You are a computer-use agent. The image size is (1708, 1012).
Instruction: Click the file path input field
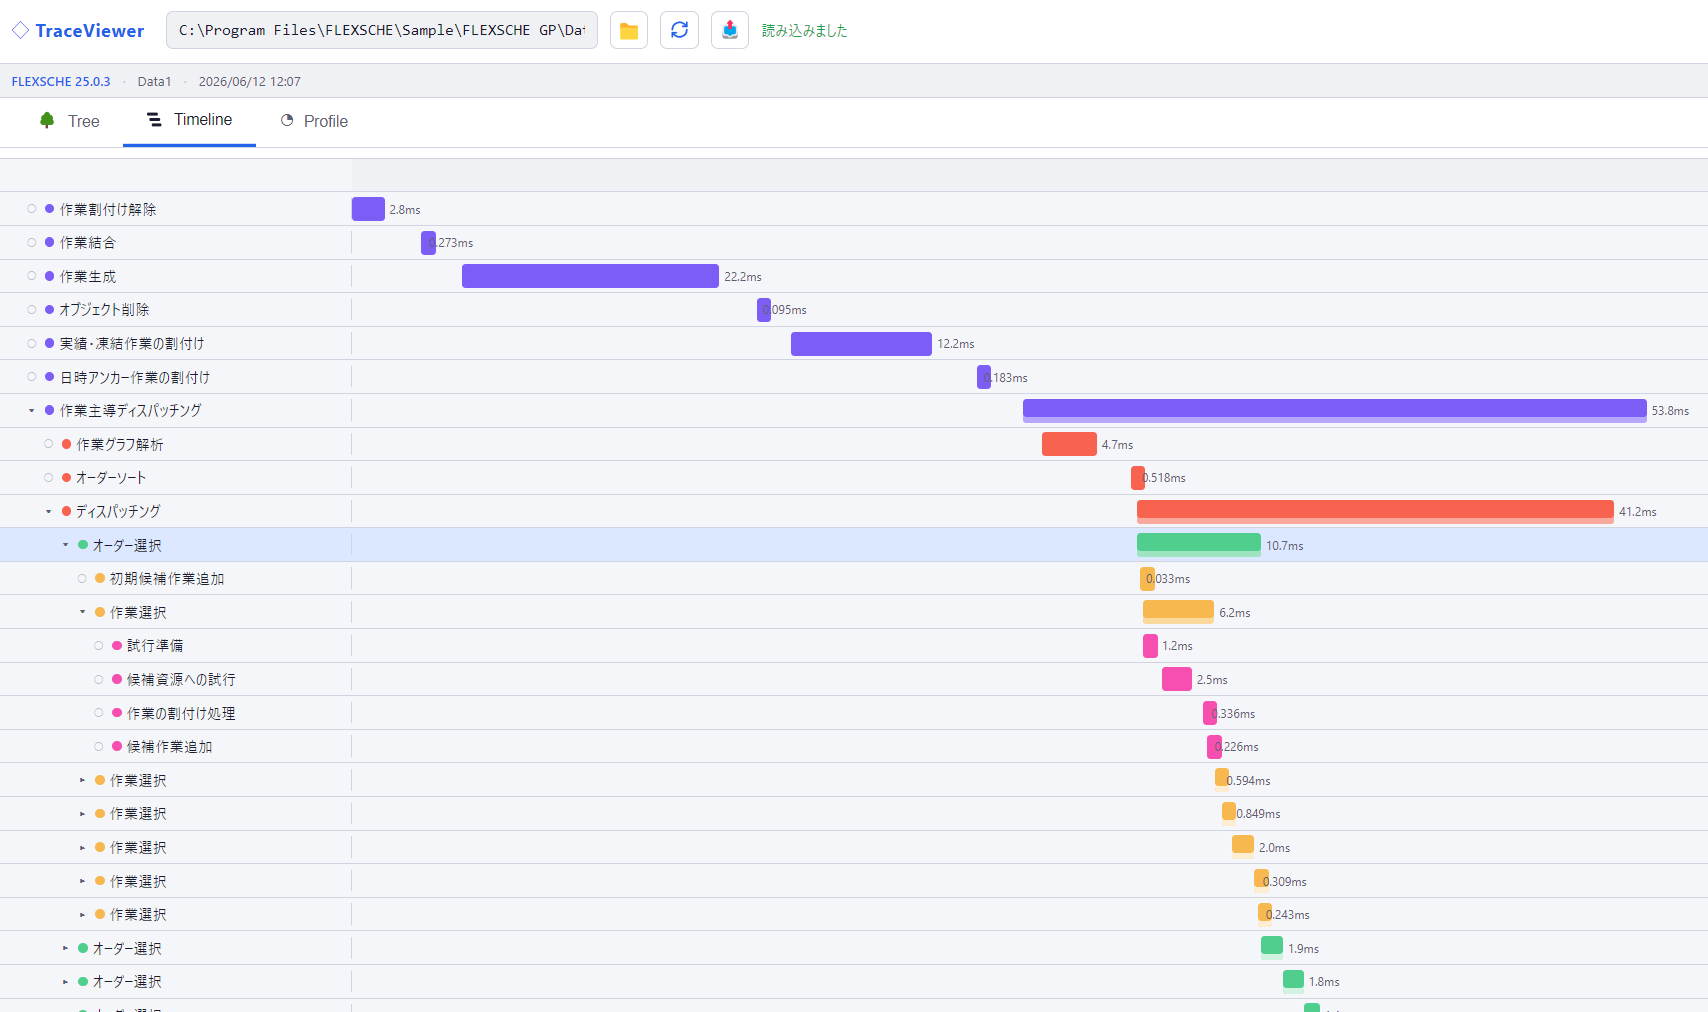[382, 30]
